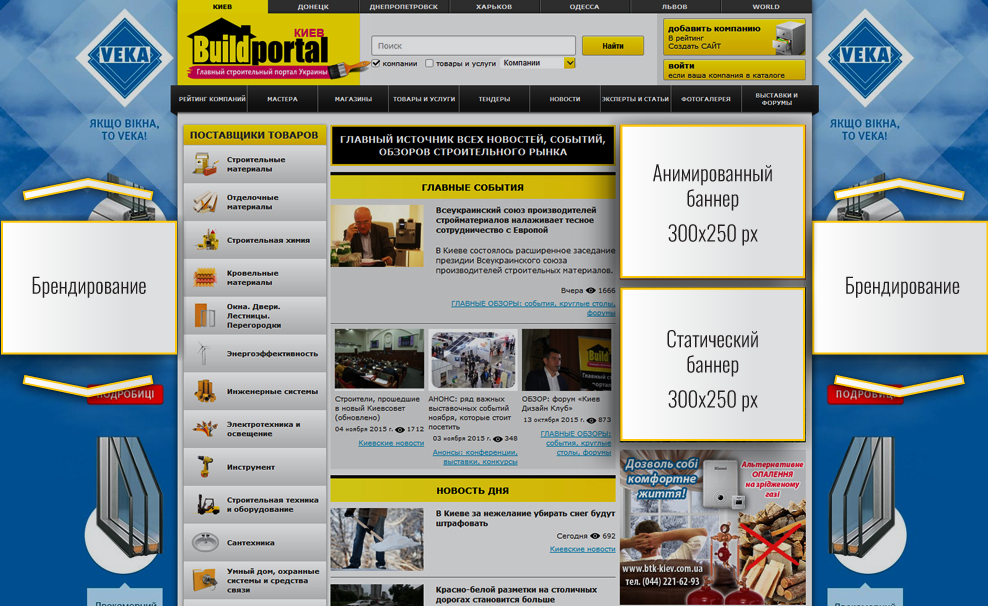
Task: Click the left red ПОДРОБИЦІ button
Action: [x=124, y=394]
